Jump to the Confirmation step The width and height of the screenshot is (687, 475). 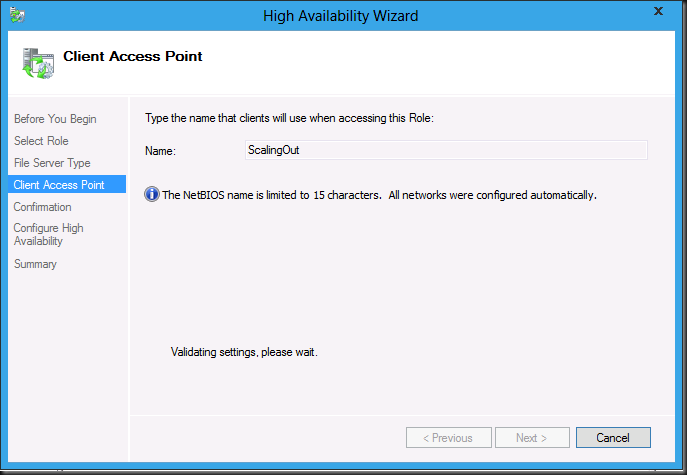(x=42, y=206)
